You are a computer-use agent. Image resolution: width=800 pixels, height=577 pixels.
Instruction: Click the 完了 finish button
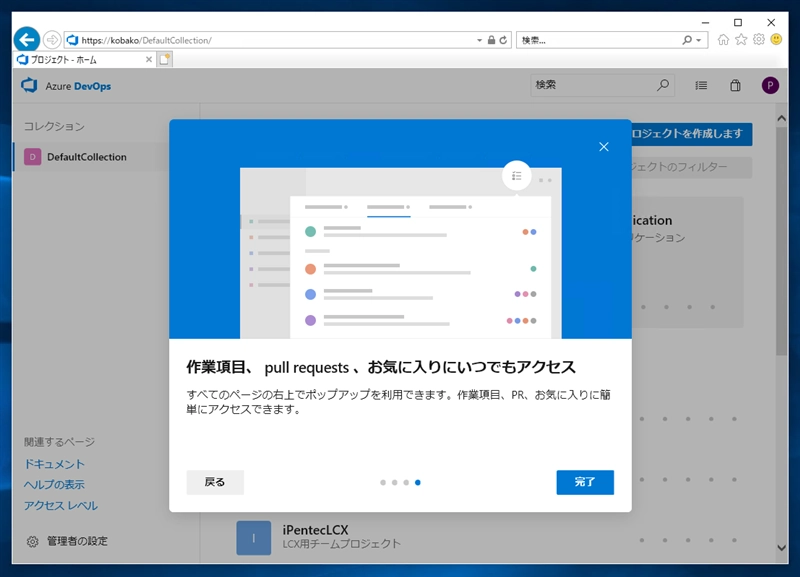(x=585, y=482)
